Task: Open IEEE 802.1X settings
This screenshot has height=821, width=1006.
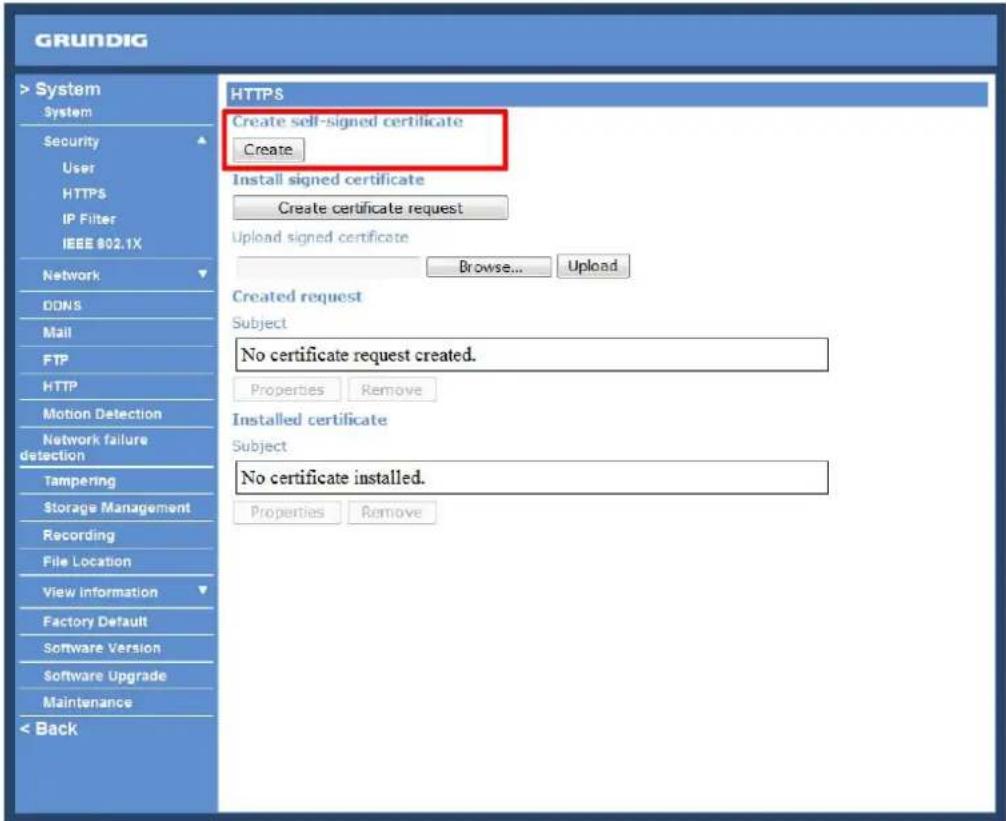Action: pyautogui.click(x=102, y=244)
